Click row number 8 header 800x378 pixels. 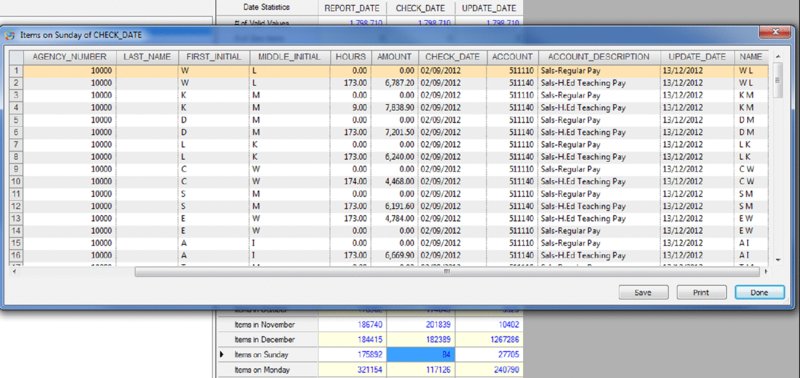(x=16, y=157)
